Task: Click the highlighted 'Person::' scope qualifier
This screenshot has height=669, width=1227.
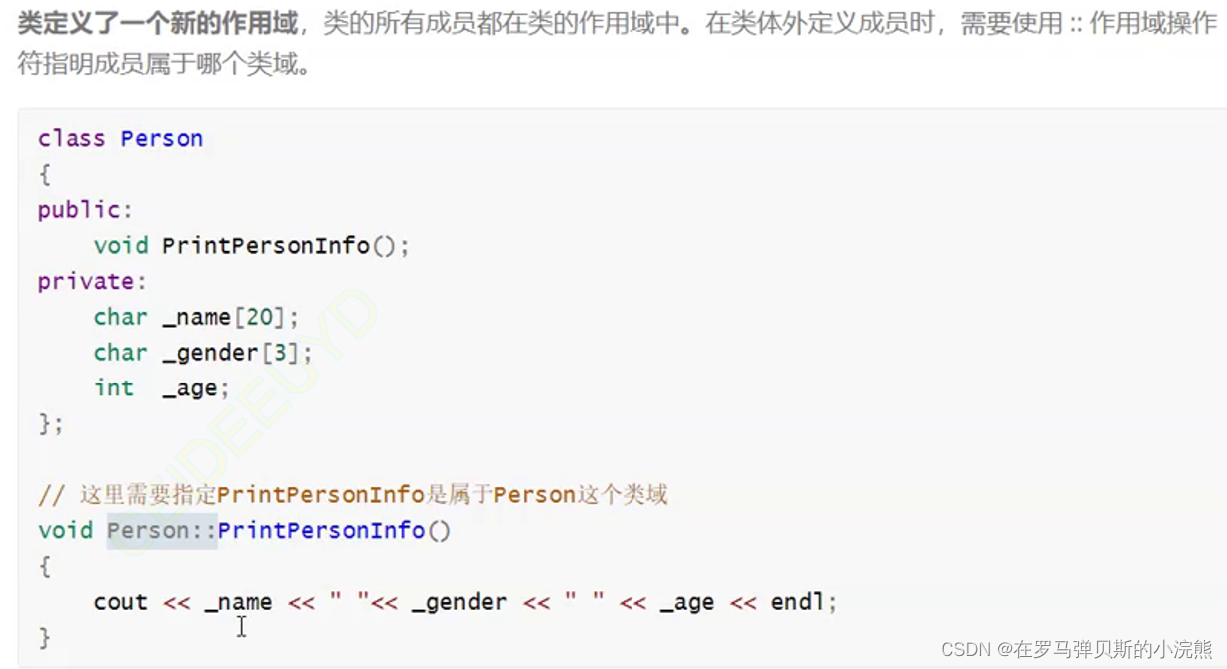Action: [162, 530]
